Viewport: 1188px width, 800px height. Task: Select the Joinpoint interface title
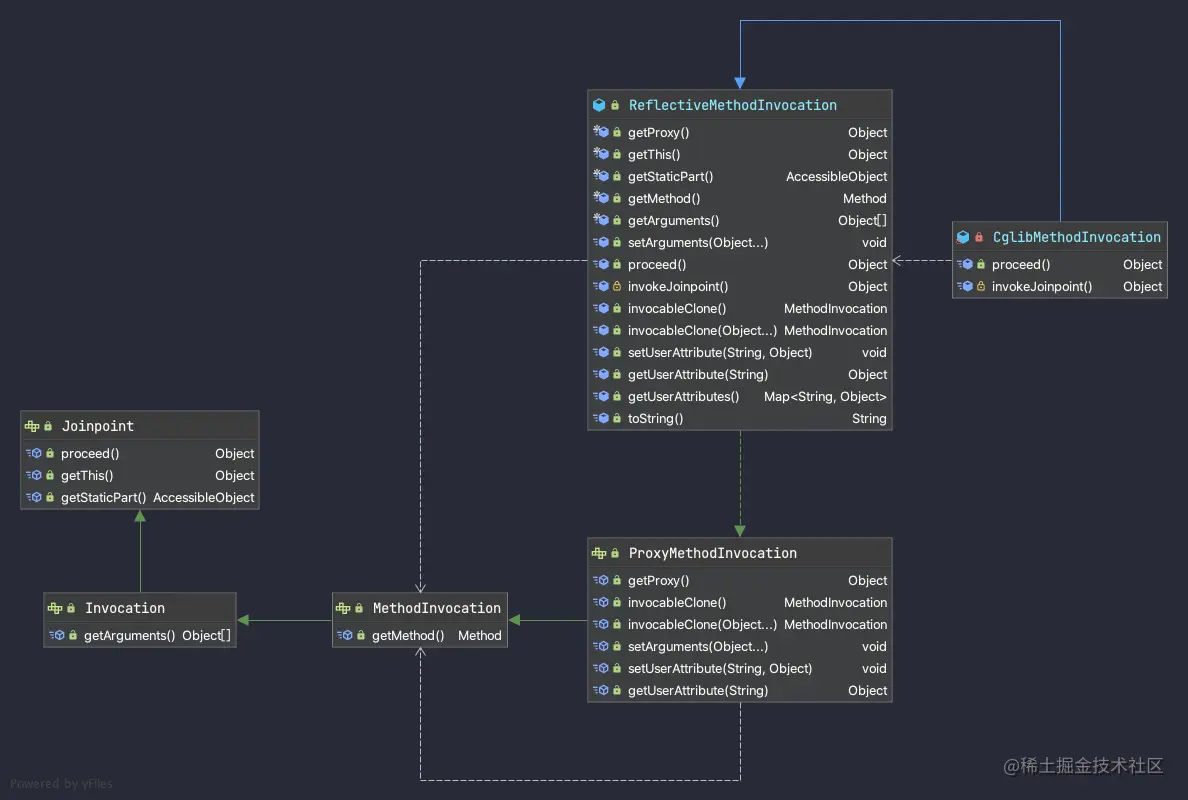98,427
